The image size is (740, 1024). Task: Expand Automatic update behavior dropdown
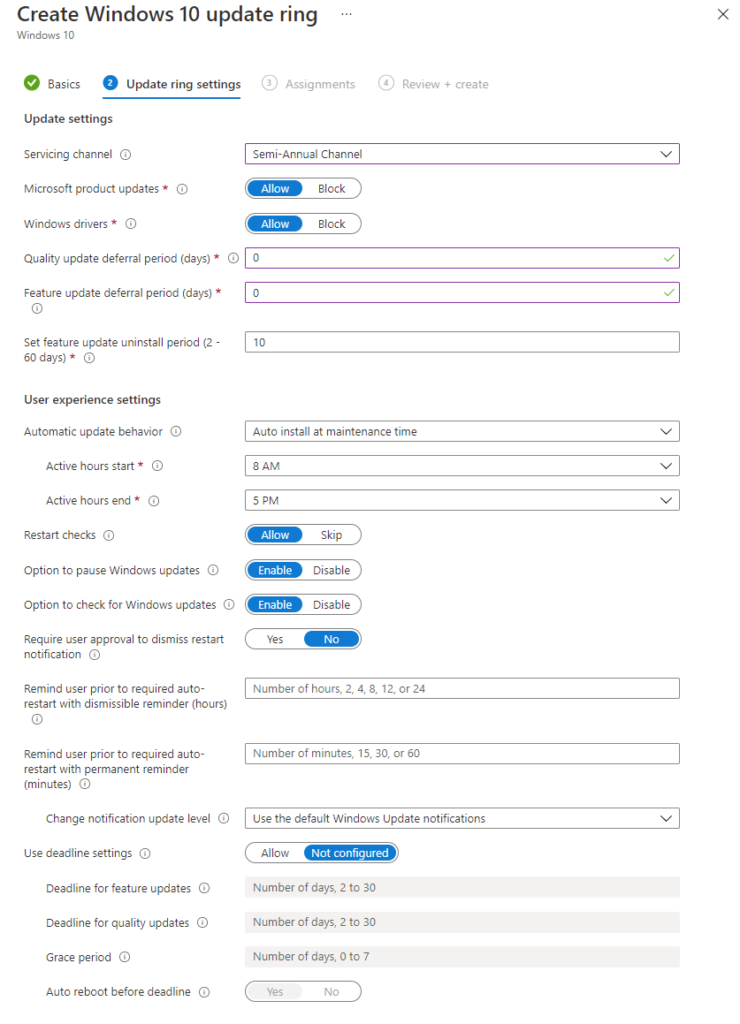click(x=461, y=432)
